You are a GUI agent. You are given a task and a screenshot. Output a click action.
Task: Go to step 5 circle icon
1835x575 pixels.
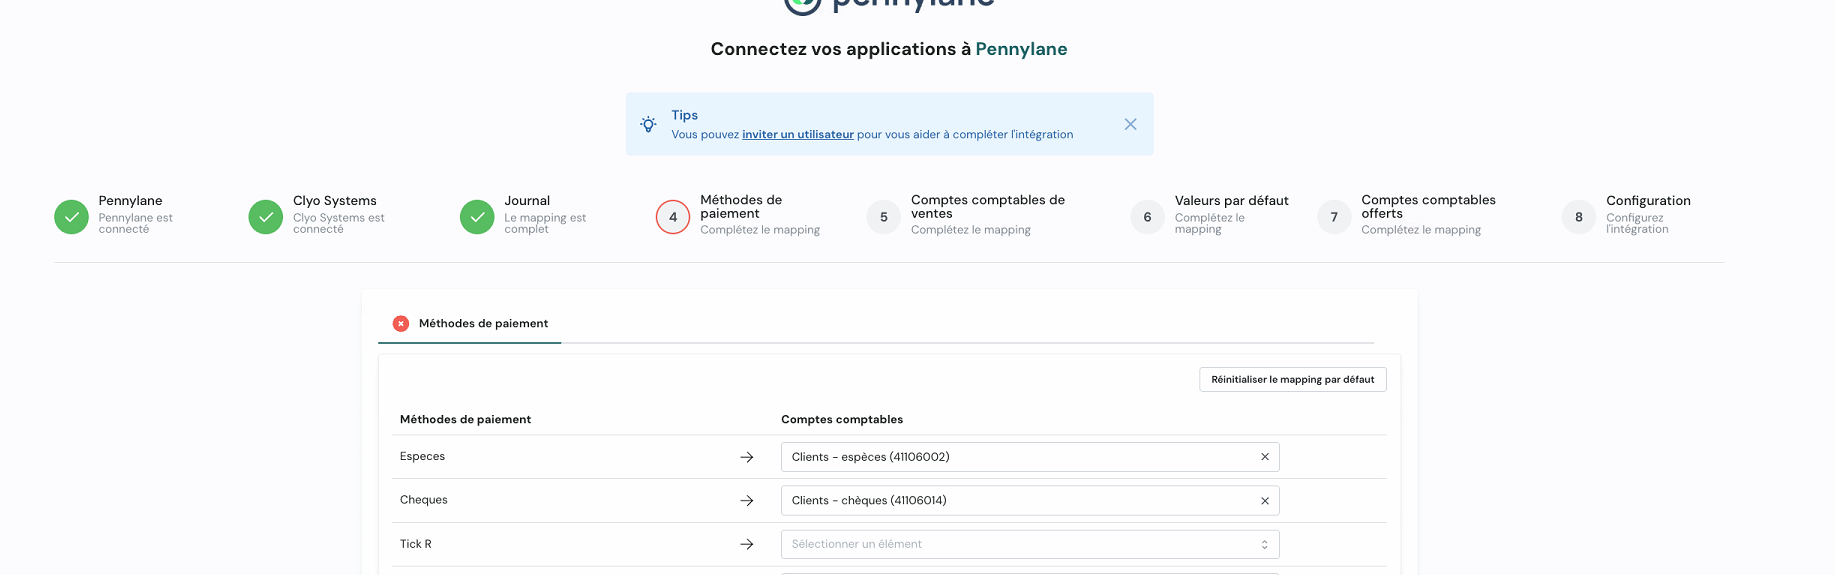coord(884,217)
